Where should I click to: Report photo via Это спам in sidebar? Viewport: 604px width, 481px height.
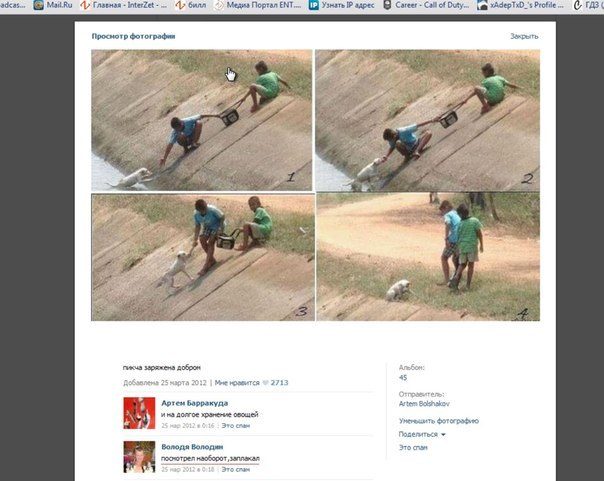point(413,447)
